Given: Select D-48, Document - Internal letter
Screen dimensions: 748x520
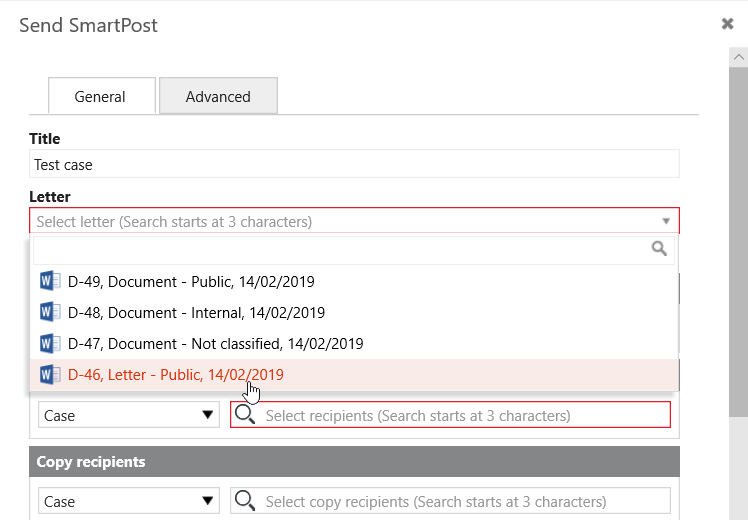Looking at the screenshot, I should coord(196,312).
